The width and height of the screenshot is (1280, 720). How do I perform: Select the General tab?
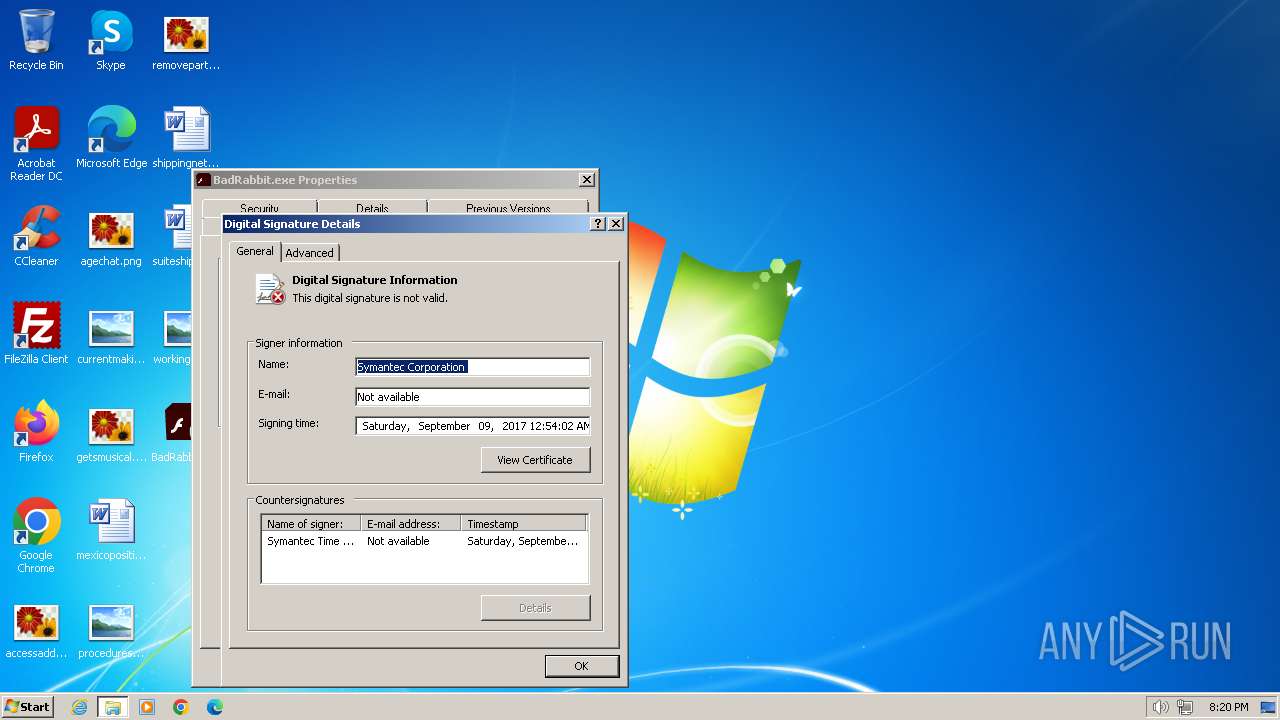coord(255,251)
